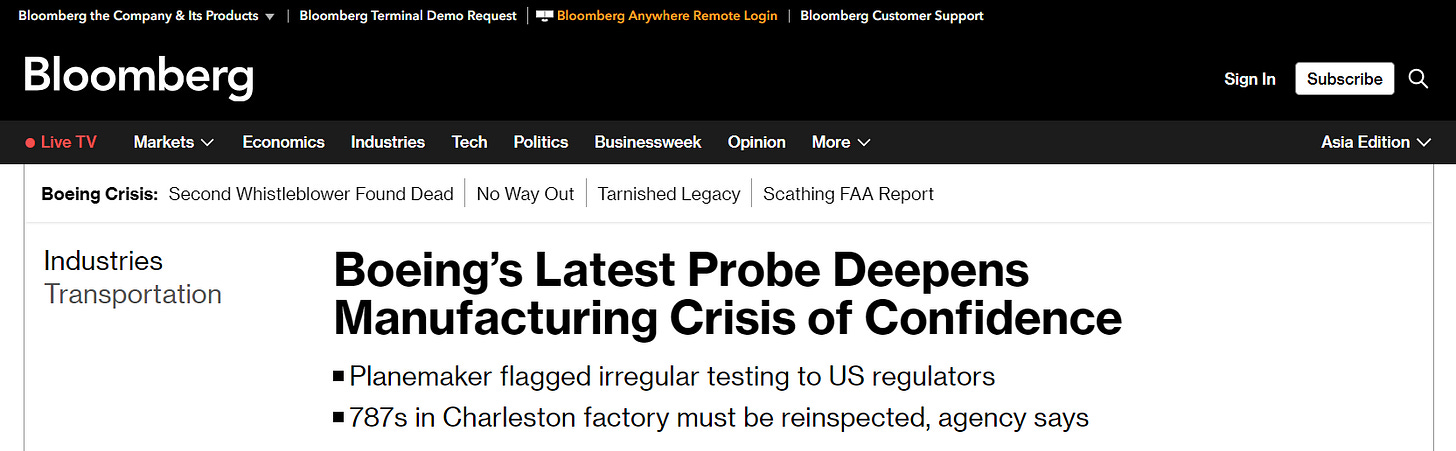Expand the Markets dropdown menu
The height and width of the screenshot is (451, 1456).
[x=174, y=142]
